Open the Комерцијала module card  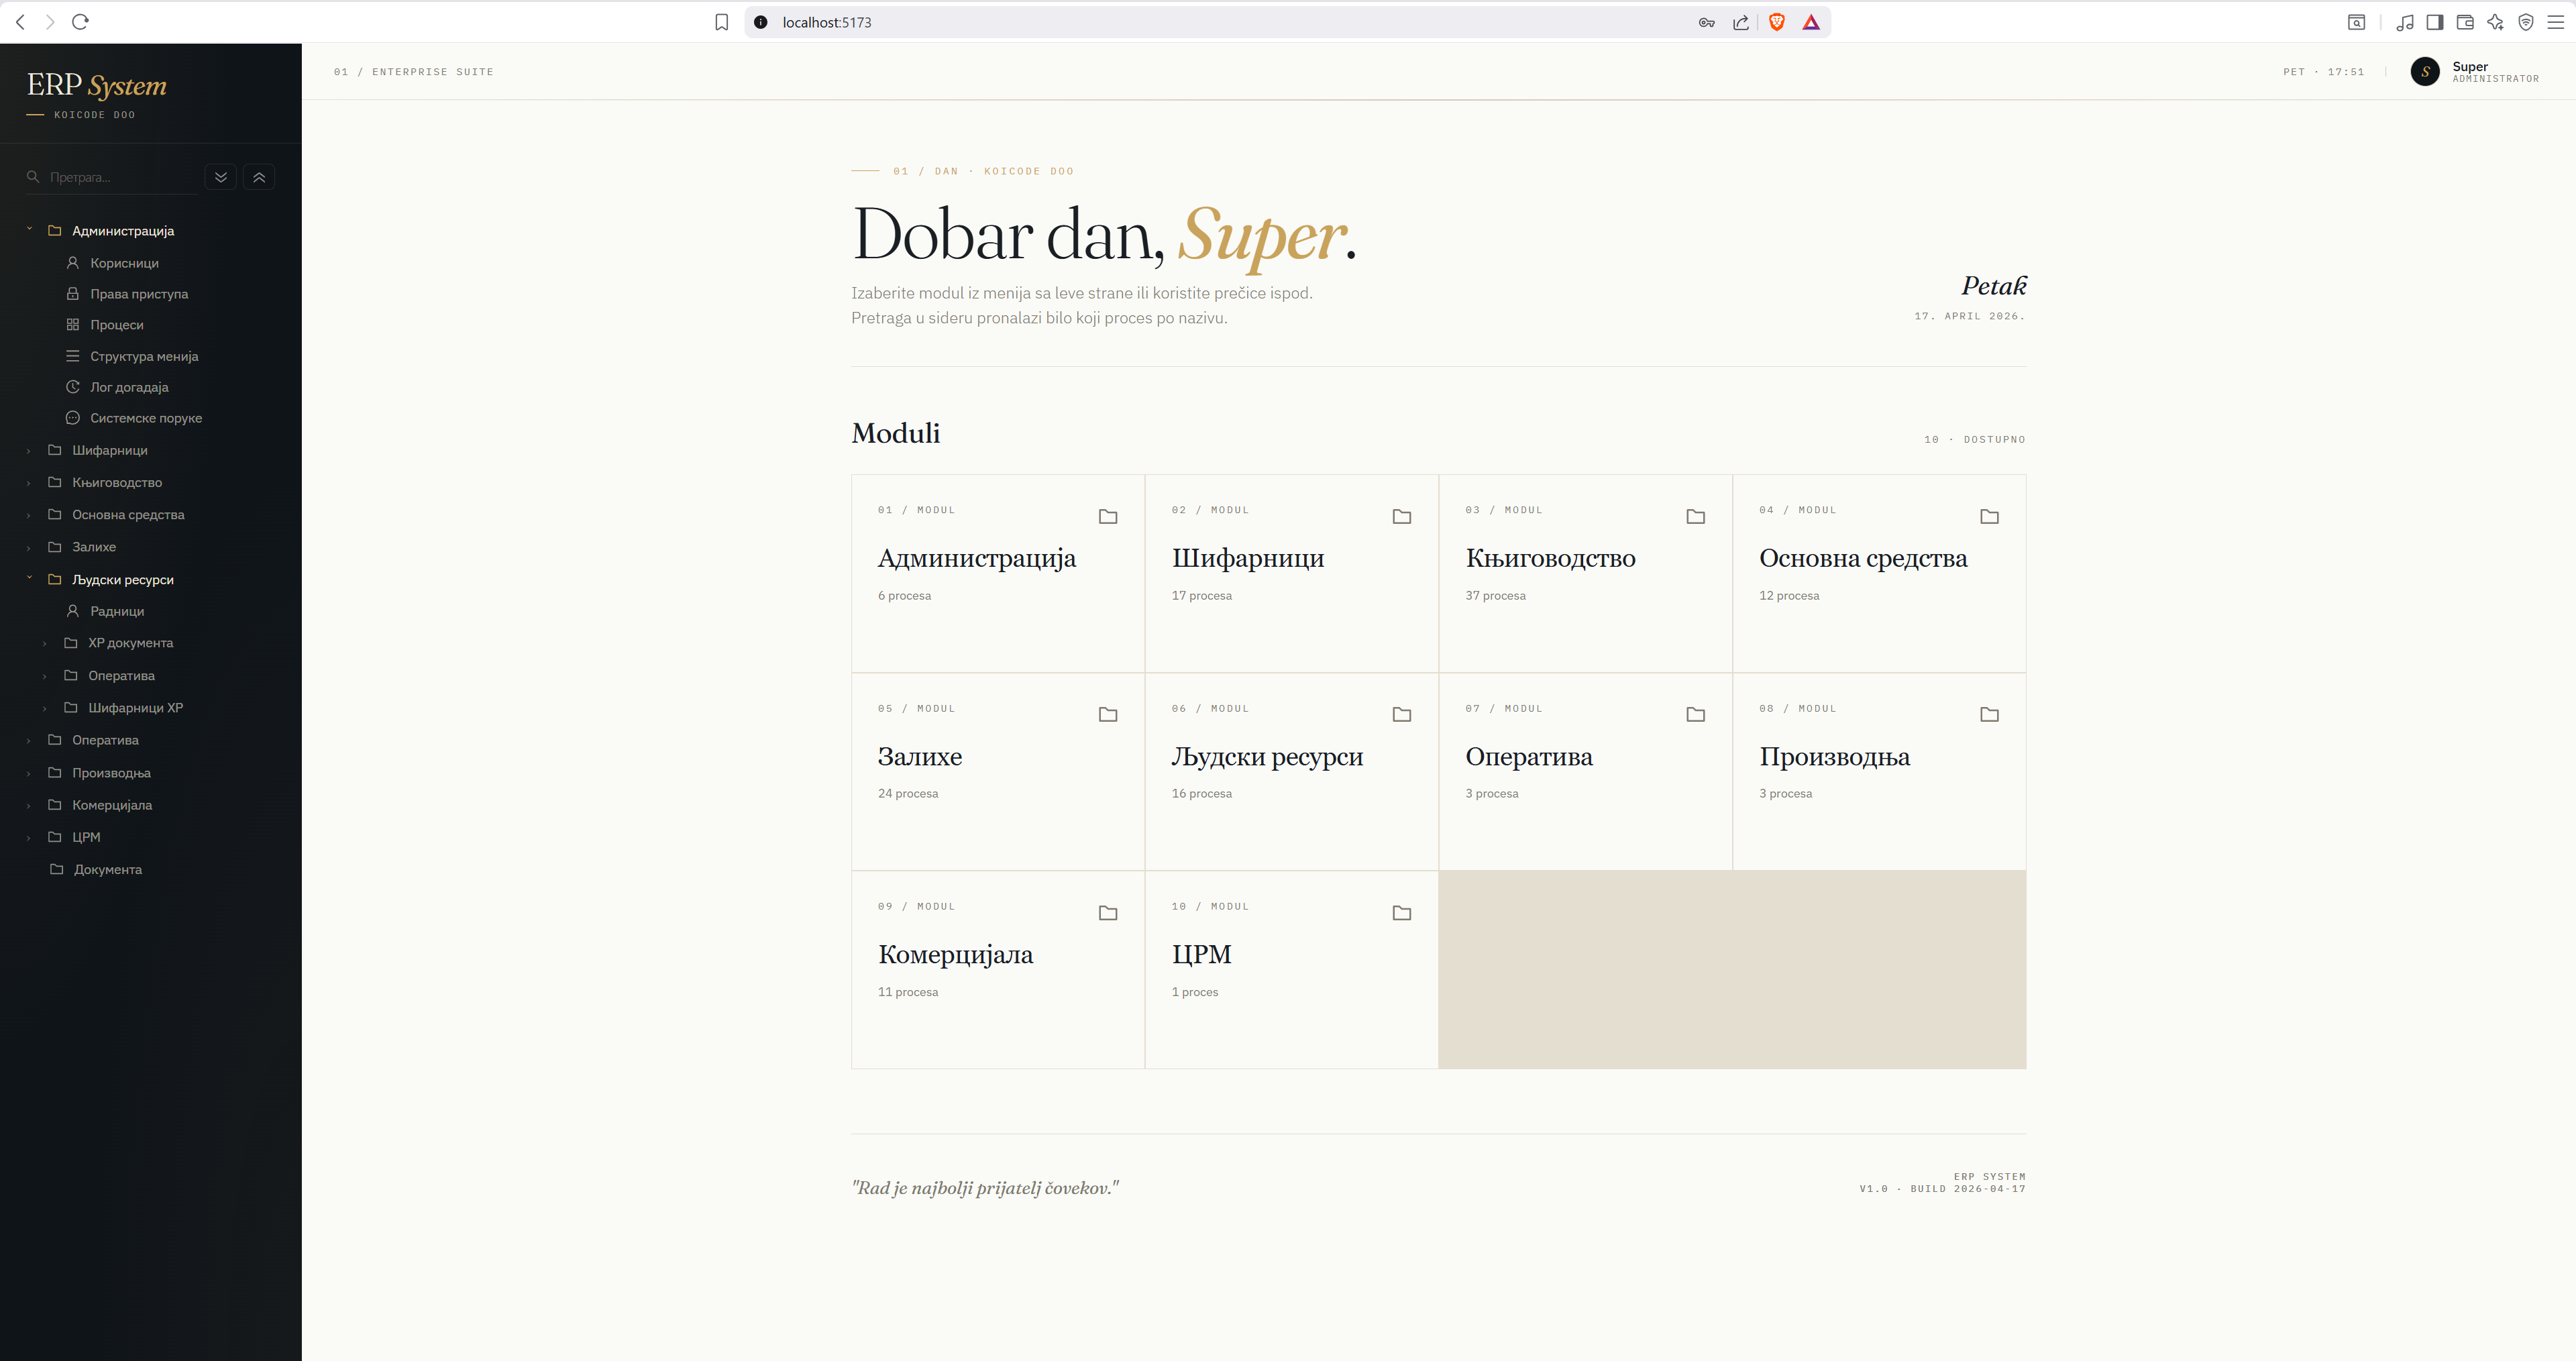[998, 969]
